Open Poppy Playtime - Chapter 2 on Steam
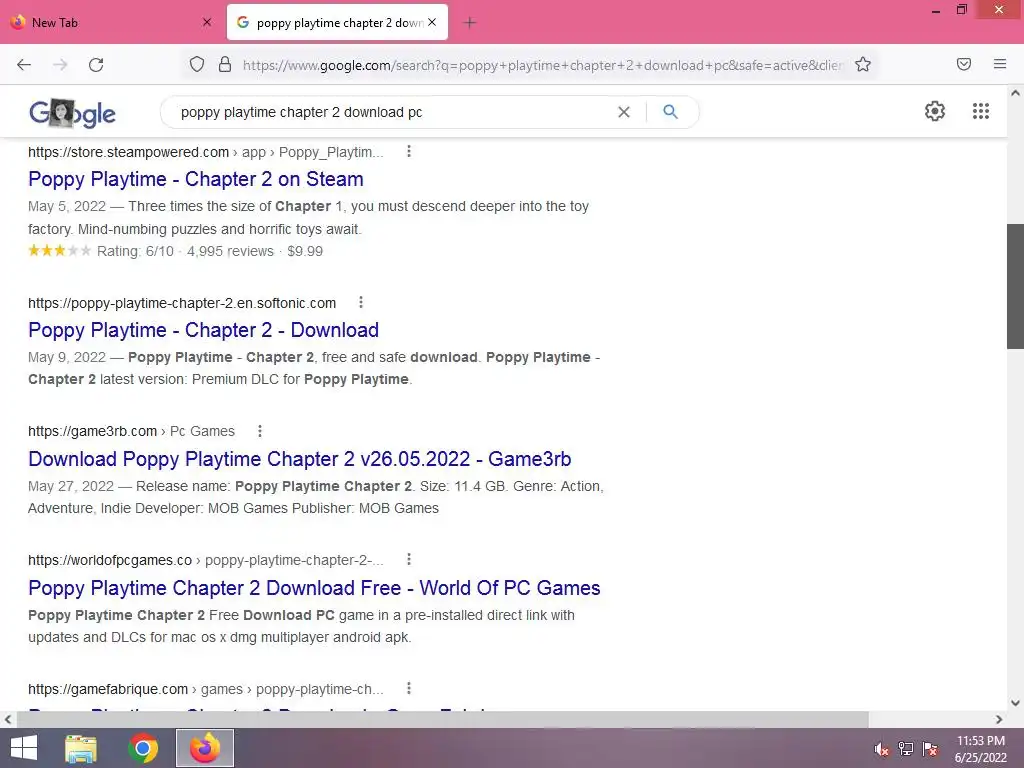This screenshot has width=1024, height=768. click(x=196, y=179)
